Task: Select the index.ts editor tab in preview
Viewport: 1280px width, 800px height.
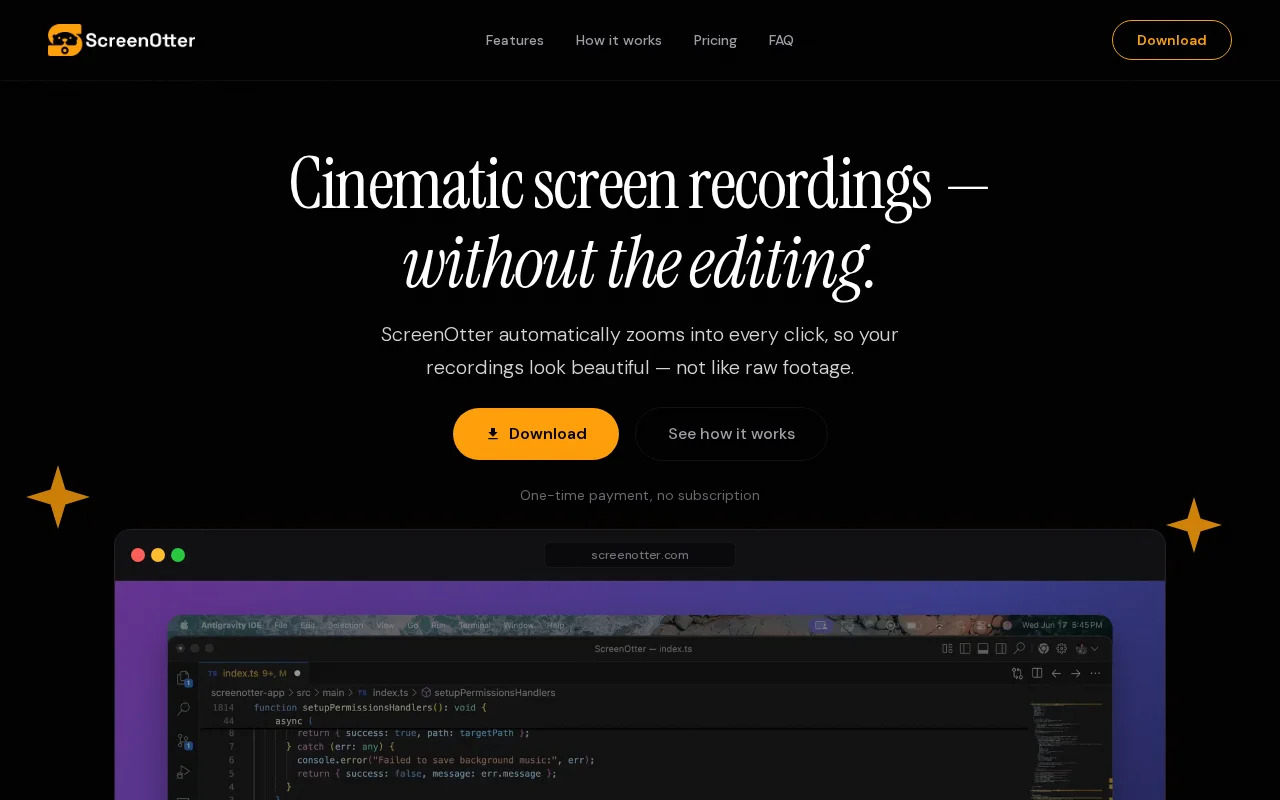Action: (254, 673)
